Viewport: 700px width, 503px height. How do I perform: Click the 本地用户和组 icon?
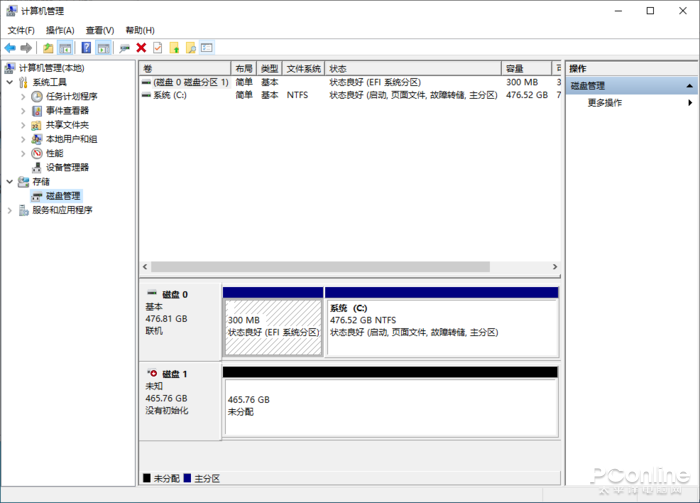[37, 139]
